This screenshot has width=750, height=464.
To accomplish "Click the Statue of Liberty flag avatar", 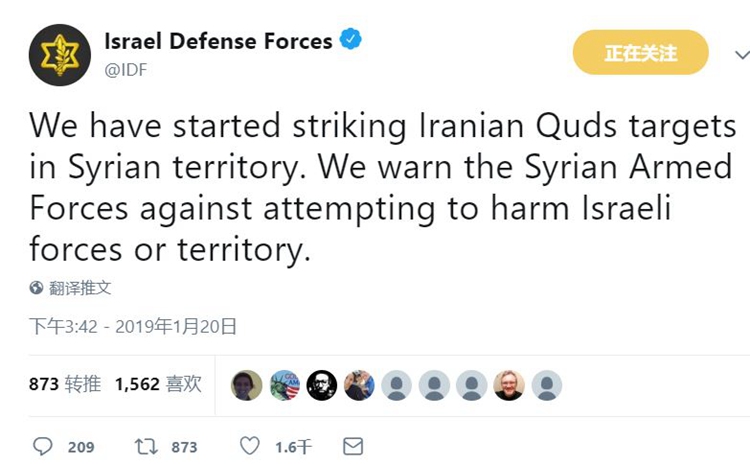I will (284, 385).
